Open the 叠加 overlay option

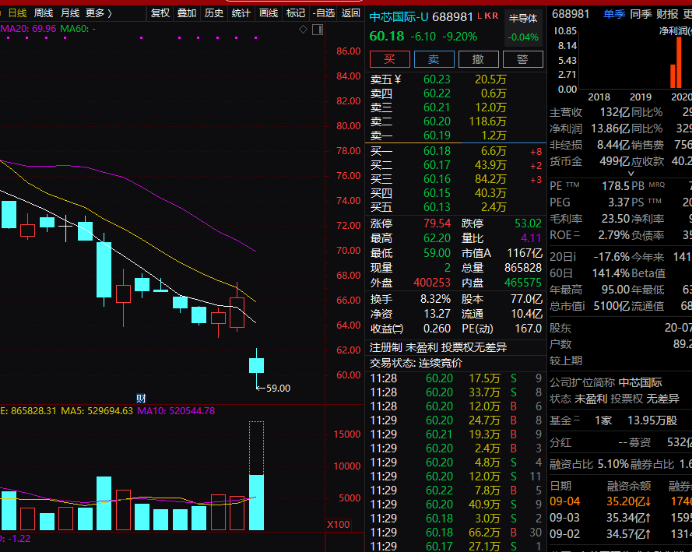click(x=187, y=13)
